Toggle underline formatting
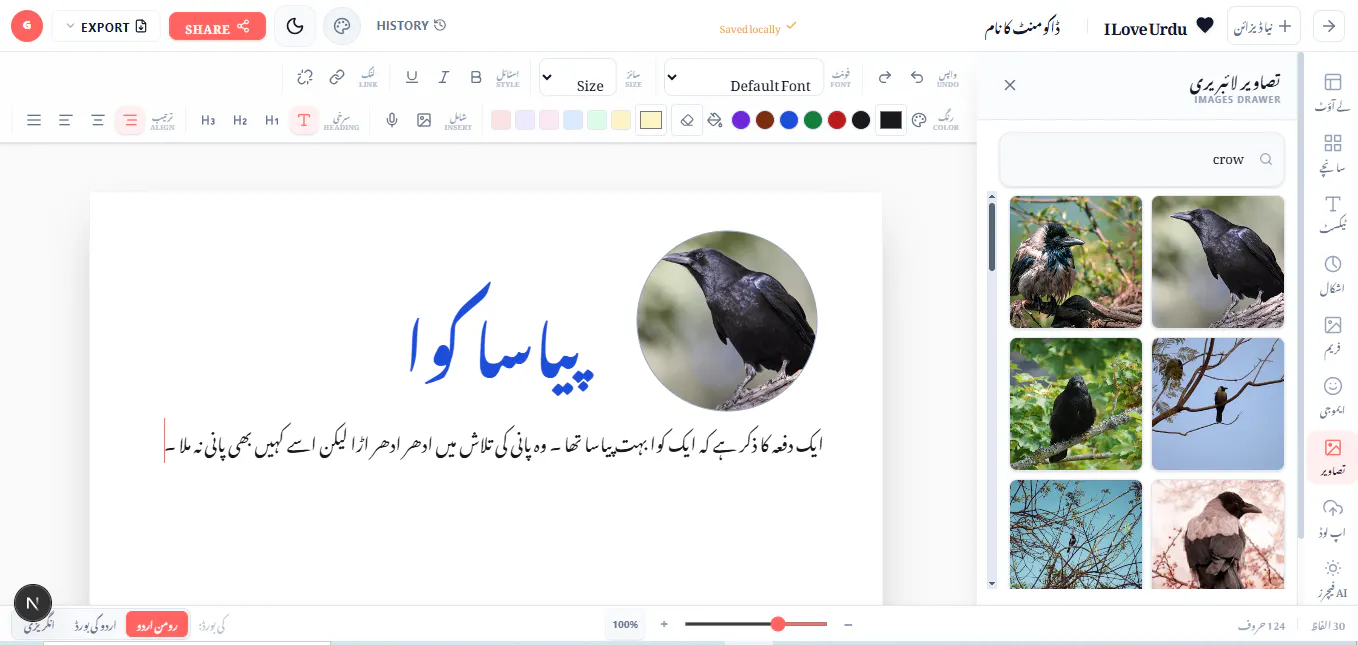Image resolution: width=1358 pixels, height=645 pixels. (x=412, y=77)
